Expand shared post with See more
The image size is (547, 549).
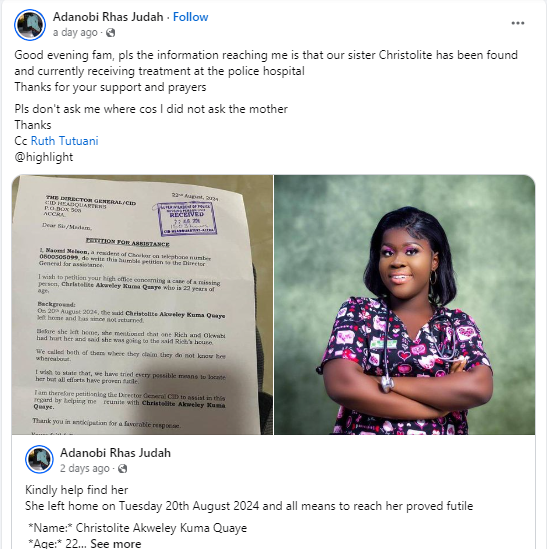coord(116,543)
